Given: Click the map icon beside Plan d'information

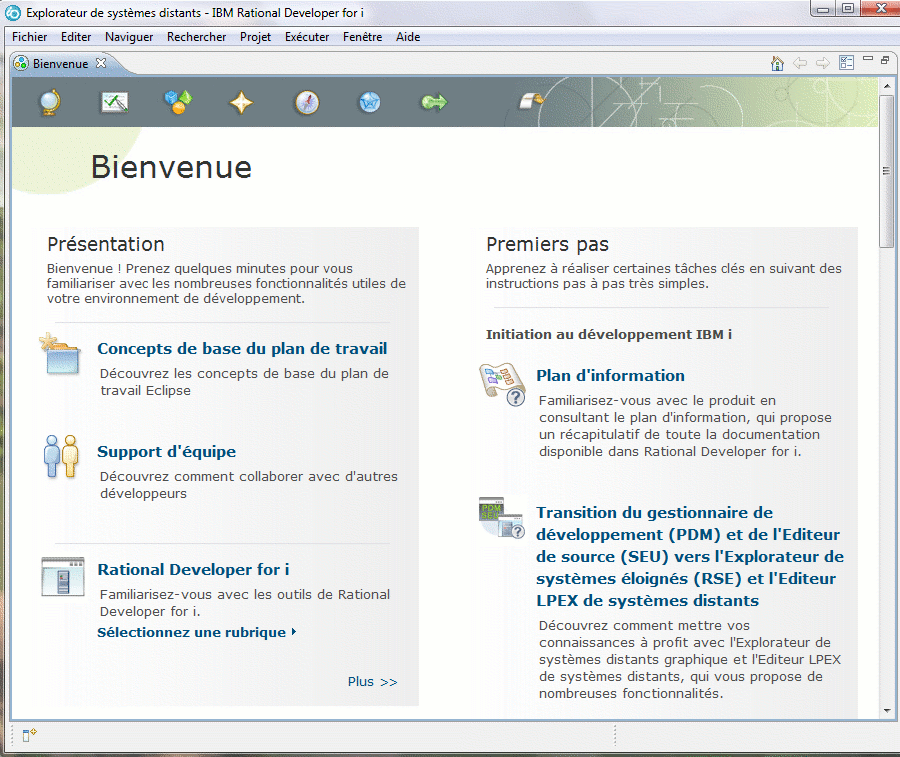Looking at the screenshot, I should pos(502,383).
